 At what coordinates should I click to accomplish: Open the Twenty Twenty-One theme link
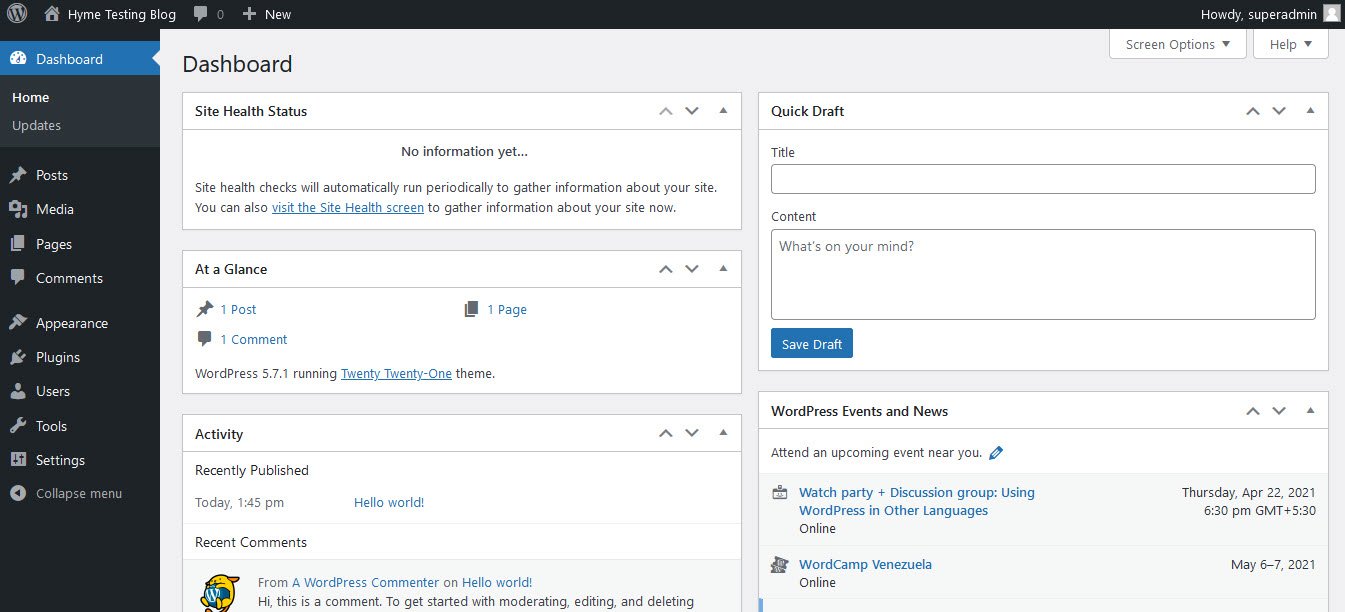pyautogui.click(x=396, y=373)
